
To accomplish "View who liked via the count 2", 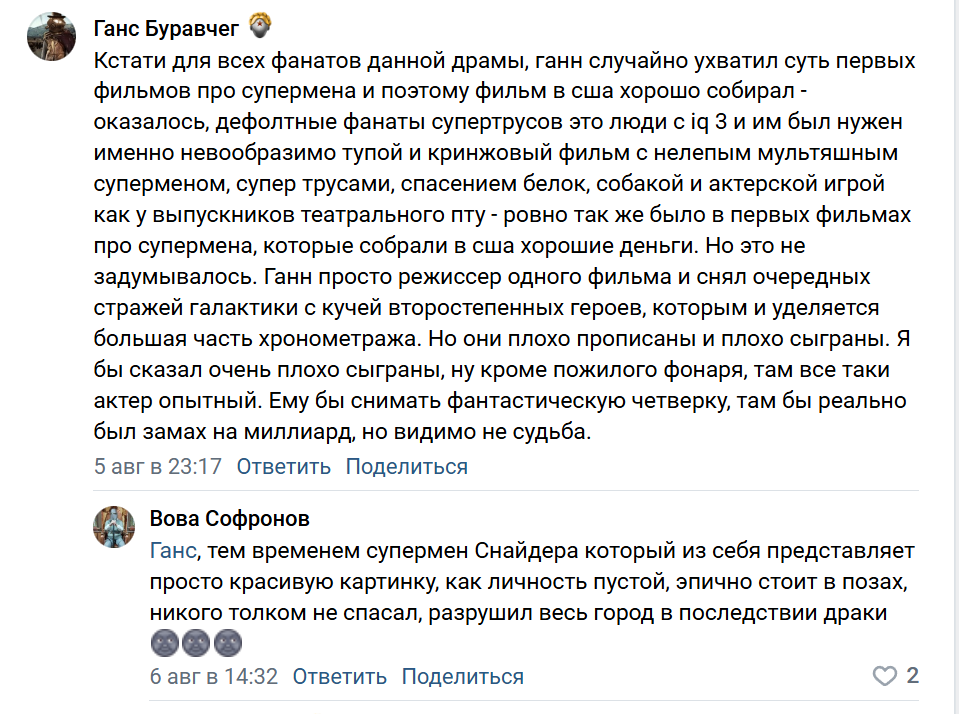I will pyautogui.click(x=912, y=676).
